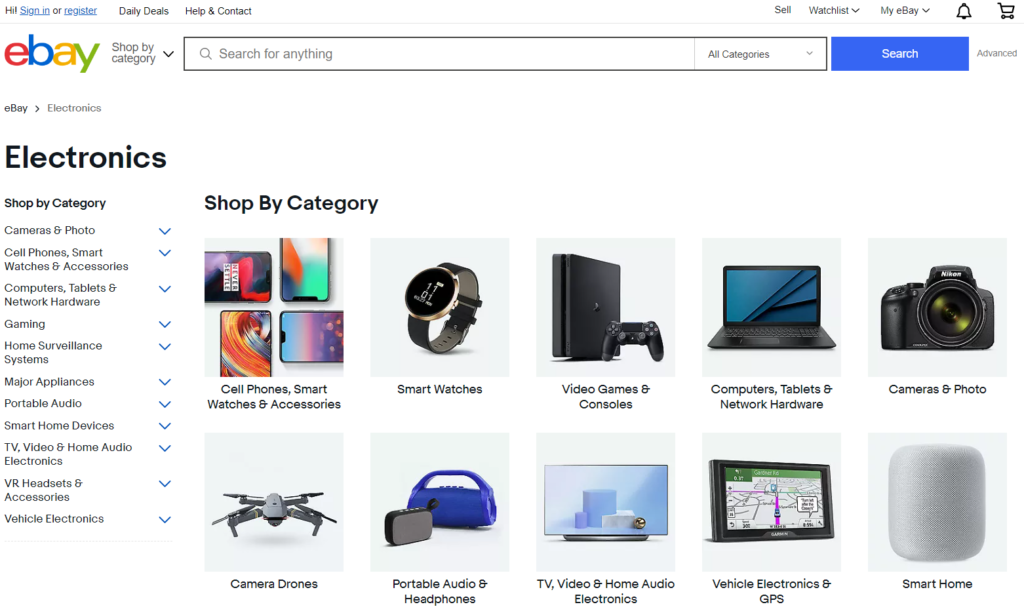Viewport: 1024px width, 611px height.
Task: Select the Vehicle Electronics & GPS image
Action: [771, 502]
